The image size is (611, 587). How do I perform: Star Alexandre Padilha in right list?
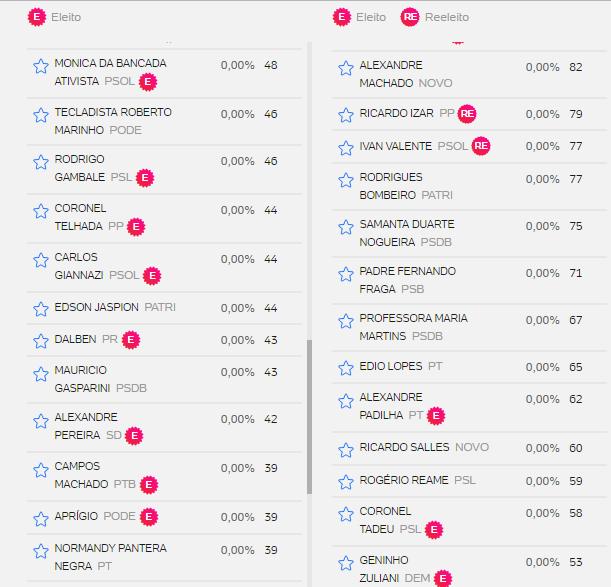tap(346, 400)
